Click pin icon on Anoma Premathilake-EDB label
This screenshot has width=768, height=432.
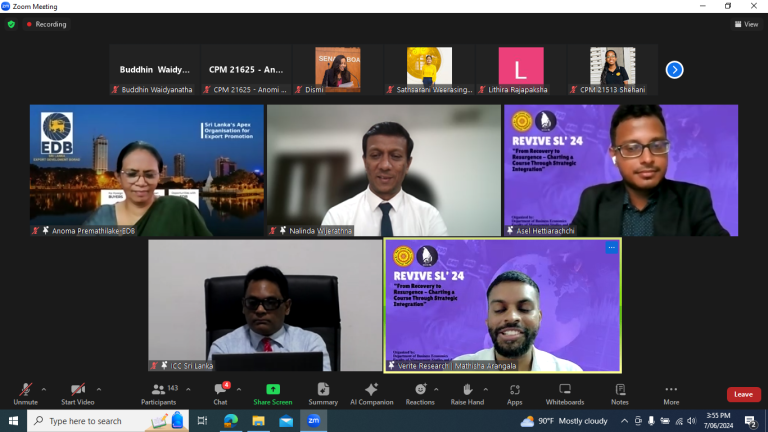pyautogui.click(x=46, y=230)
